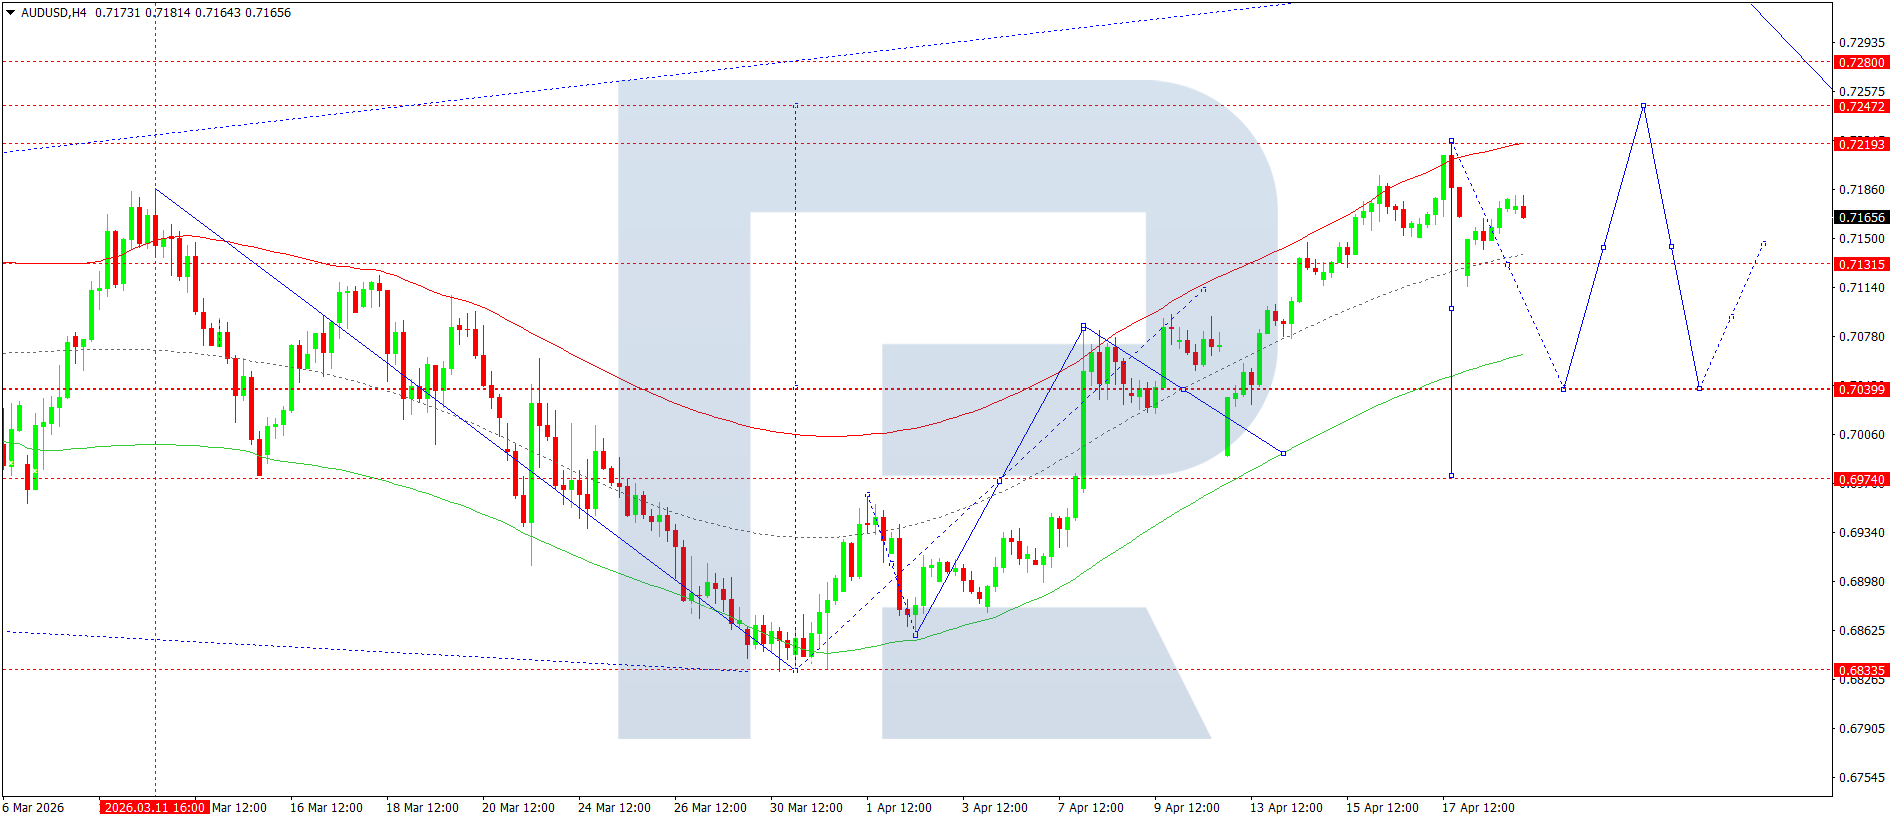The height and width of the screenshot is (820, 1896).
Task: Select the red 0.72472 price level label
Action: [x=1861, y=106]
